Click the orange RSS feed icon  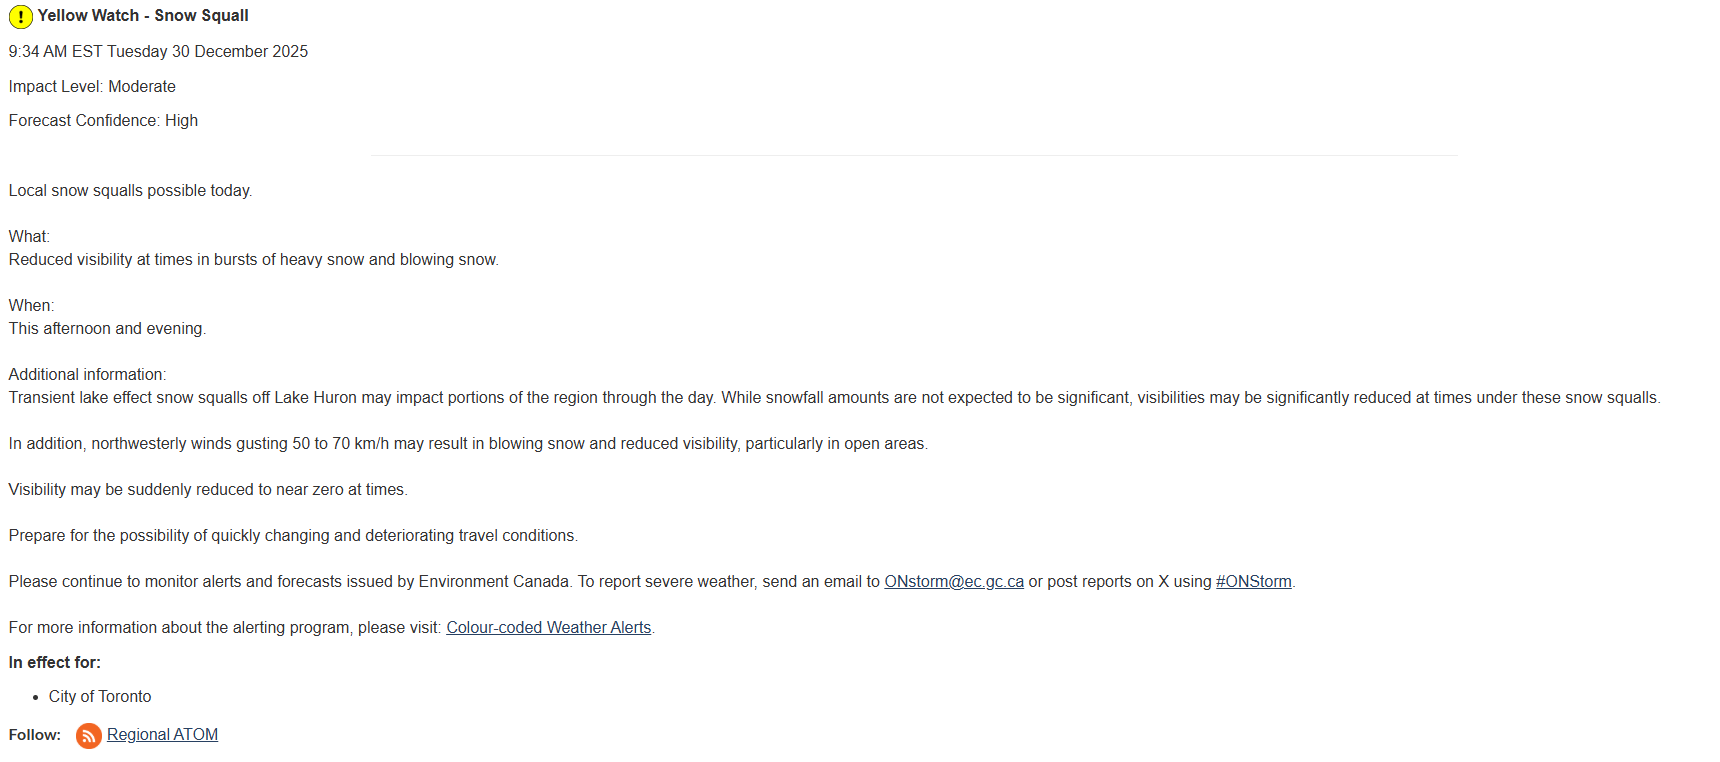pyautogui.click(x=89, y=736)
